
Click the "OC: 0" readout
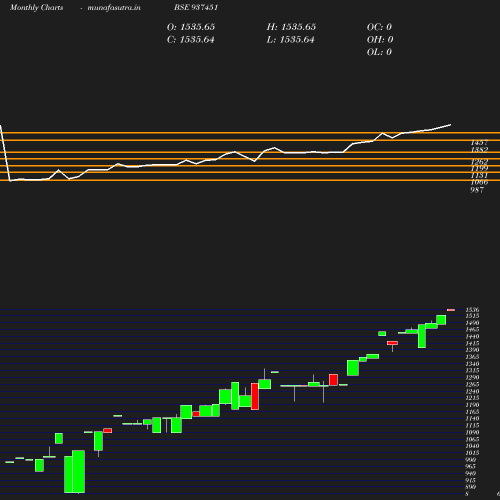[x=379, y=27]
